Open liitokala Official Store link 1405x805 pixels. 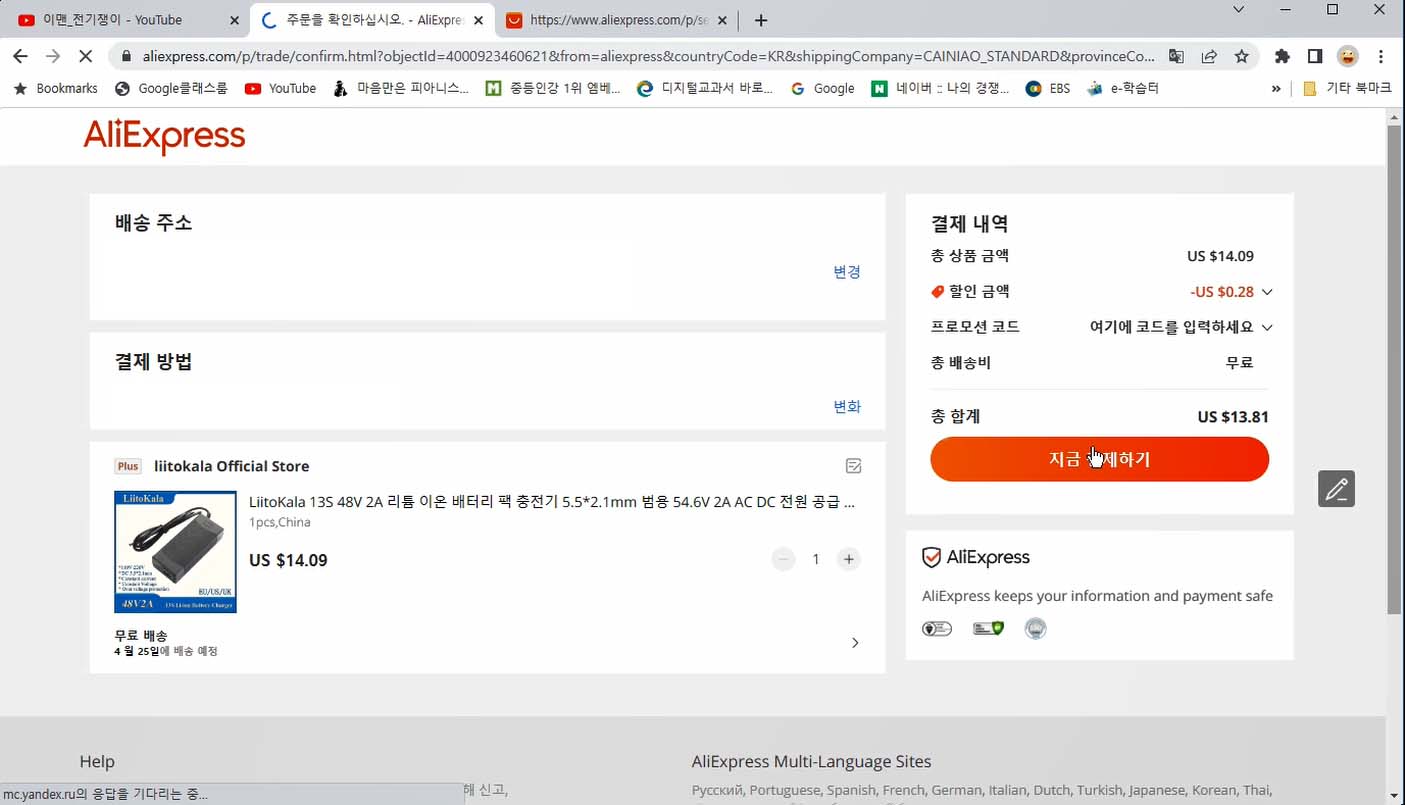tap(231, 466)
